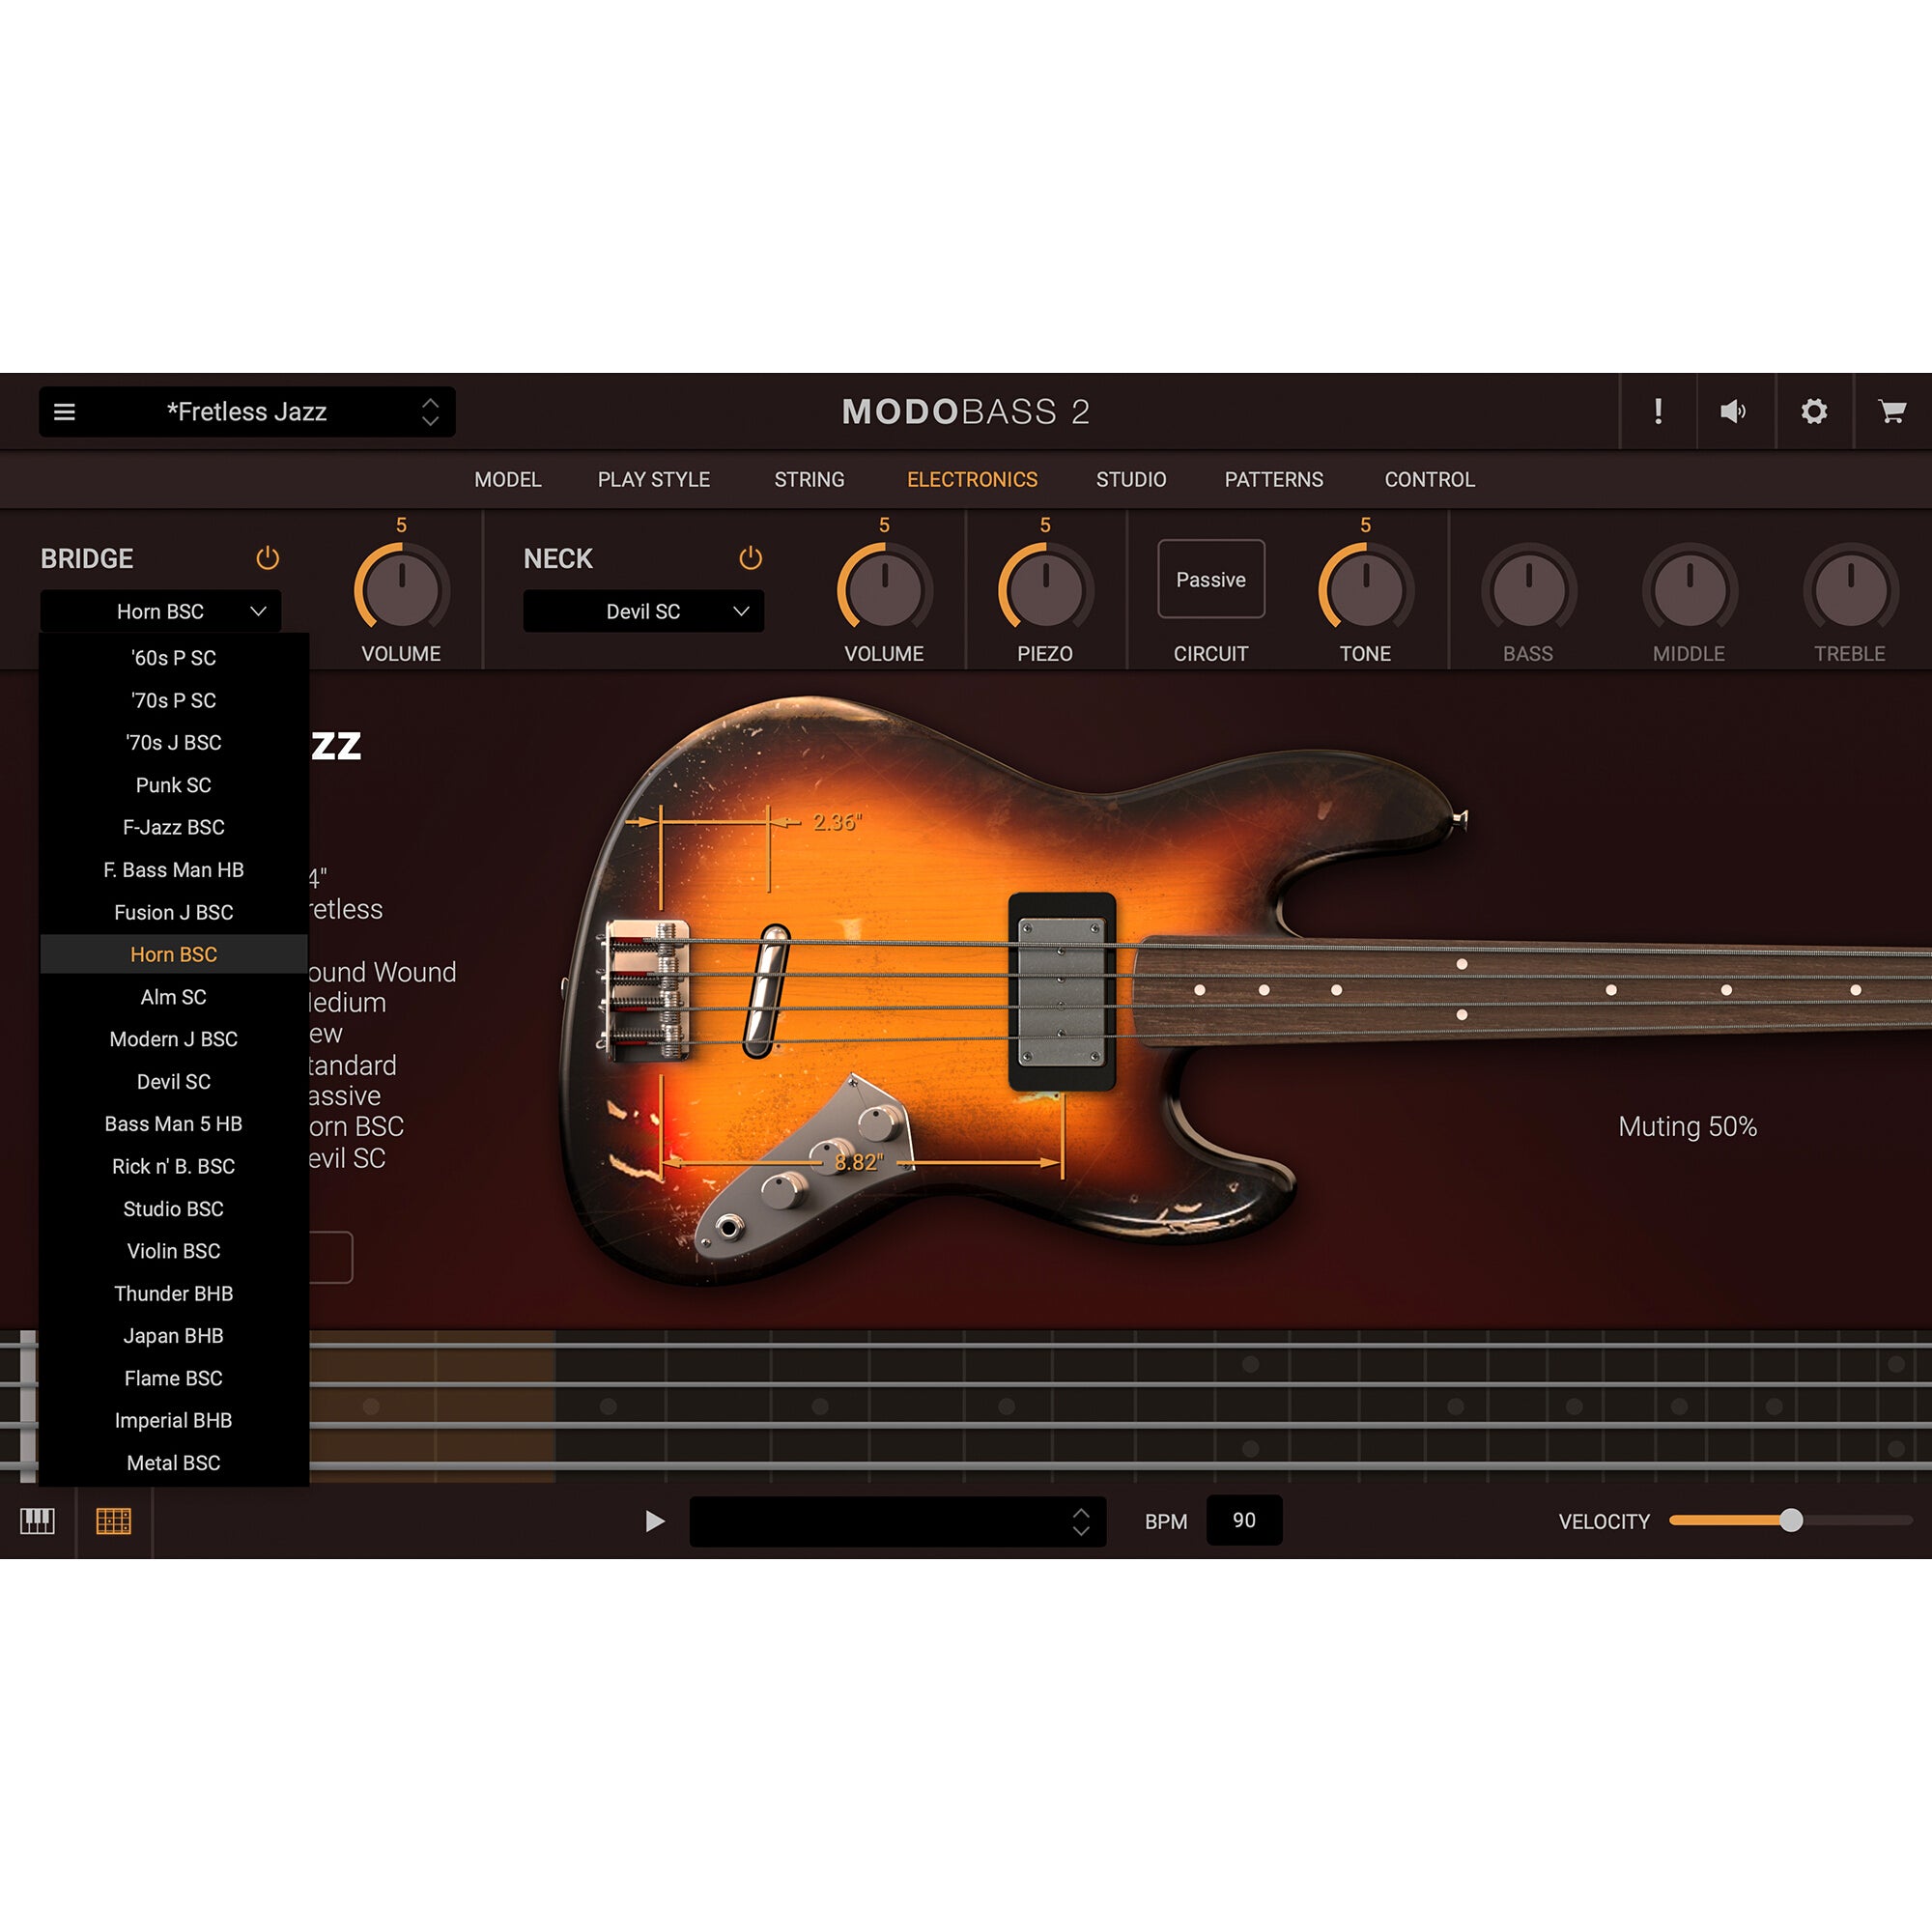Click the exclamation alert icon
Screen dimensions: 1932x1932
tap(1658, 411)
